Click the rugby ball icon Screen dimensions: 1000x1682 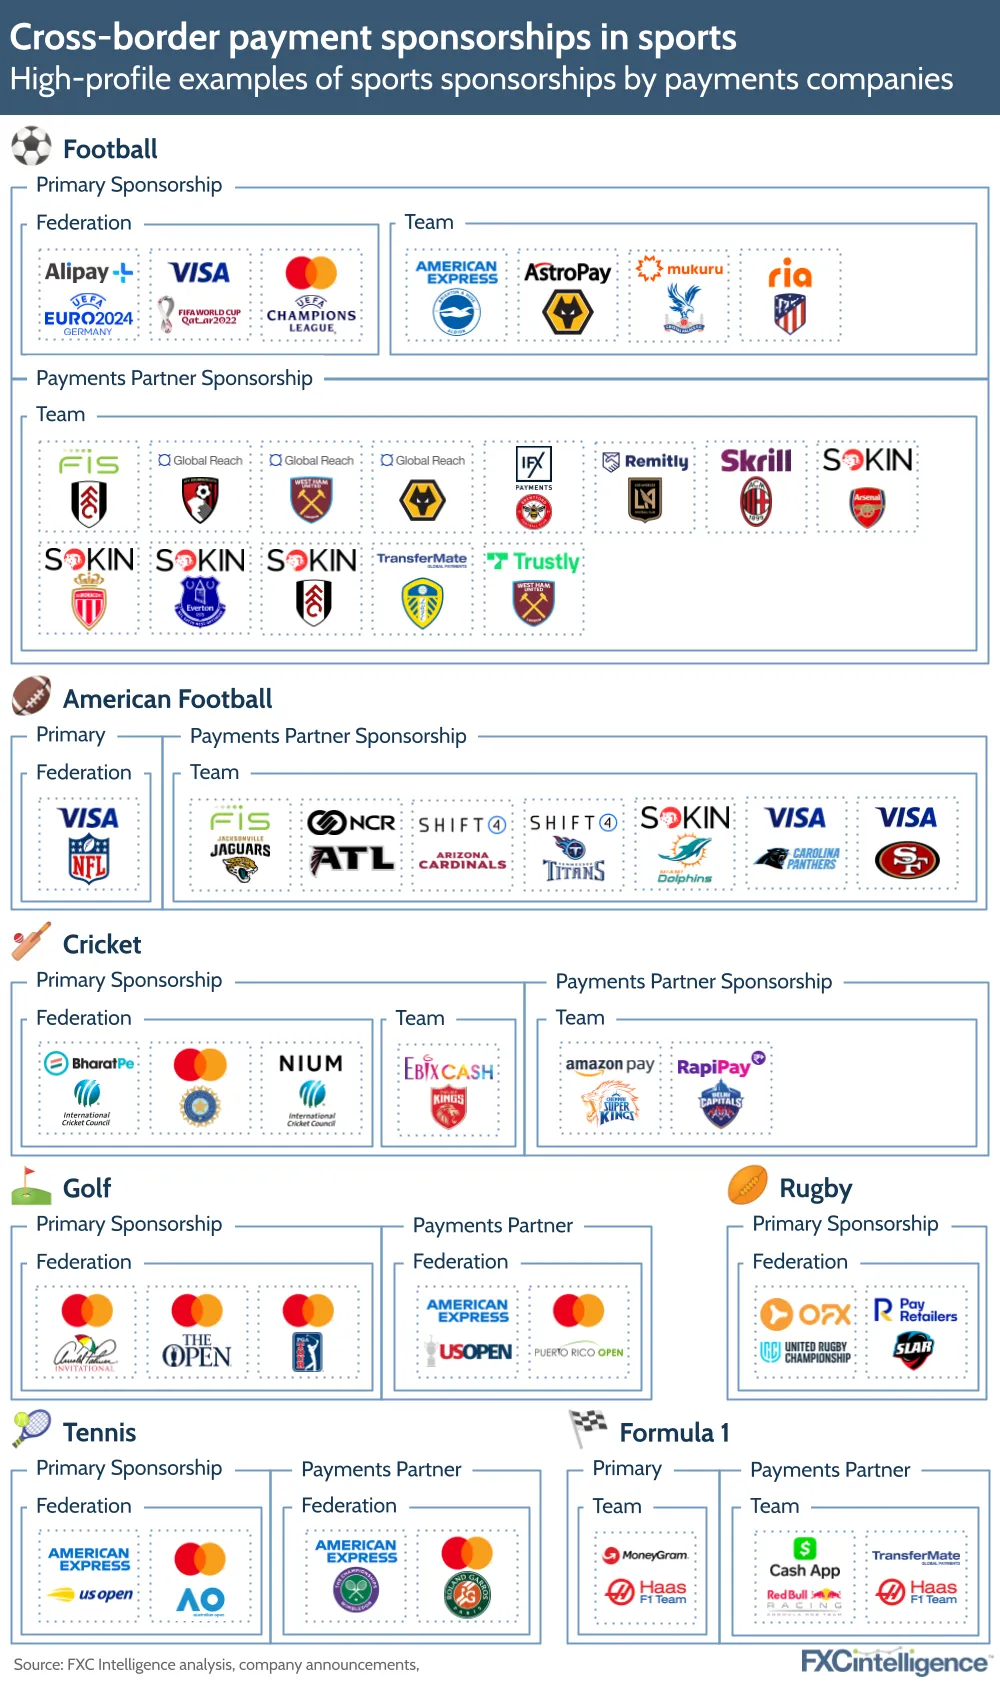(748, 1185)
